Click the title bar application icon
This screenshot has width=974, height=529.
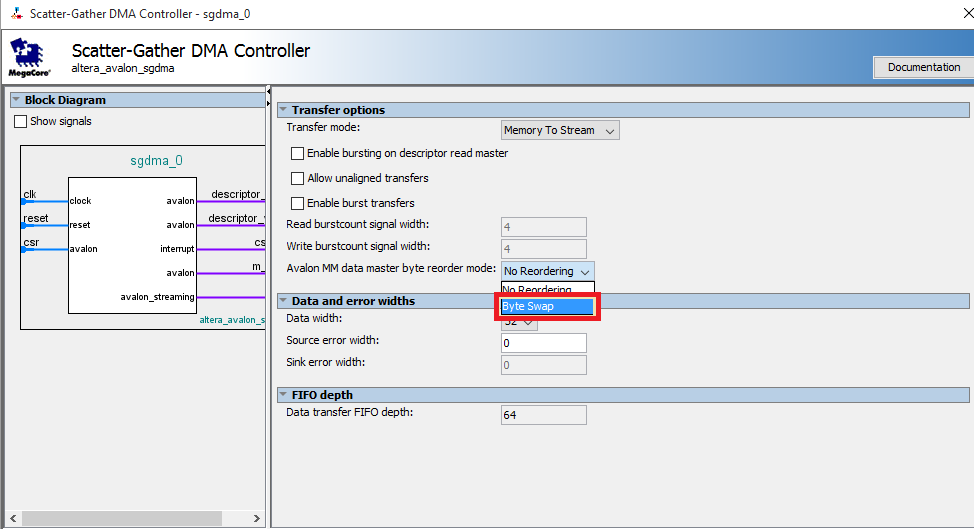[17, 13]
